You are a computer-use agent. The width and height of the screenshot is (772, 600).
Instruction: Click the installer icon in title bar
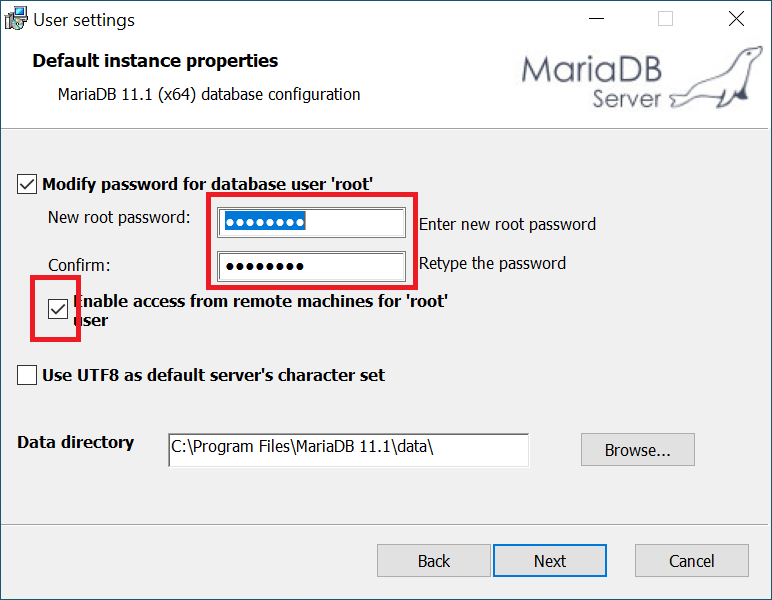16,19
